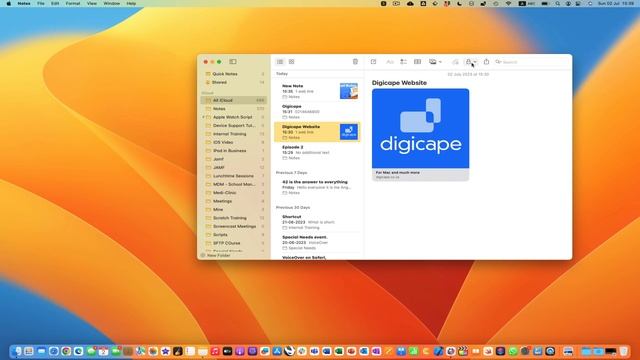This screenshot has width=640, height=360.
Task: Click the Search field in Notes
Action: point(531,62)
